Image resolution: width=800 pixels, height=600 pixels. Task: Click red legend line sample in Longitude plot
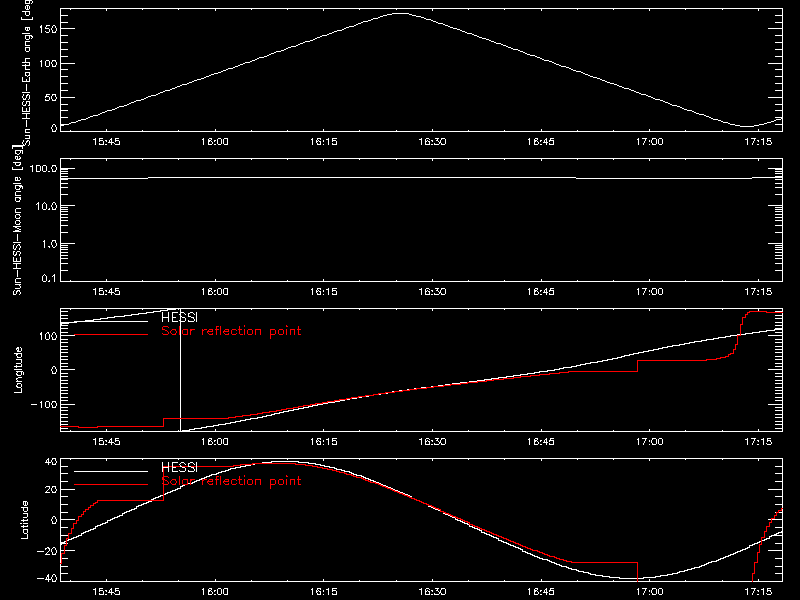(111, 335)
